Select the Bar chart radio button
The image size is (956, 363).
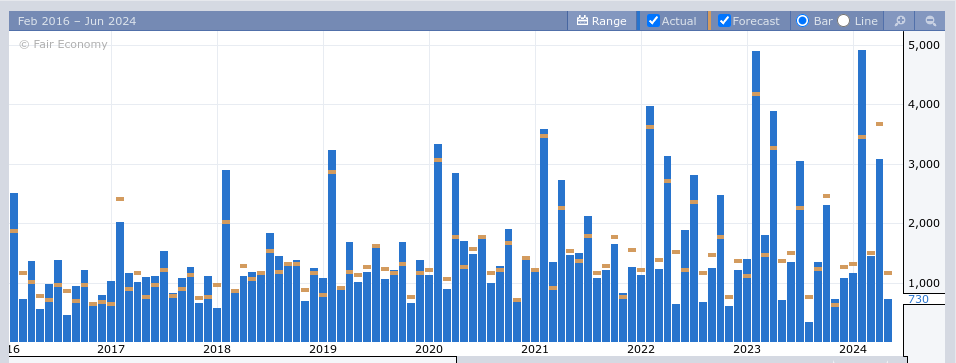pyautogui.click(x=802, y=21)
